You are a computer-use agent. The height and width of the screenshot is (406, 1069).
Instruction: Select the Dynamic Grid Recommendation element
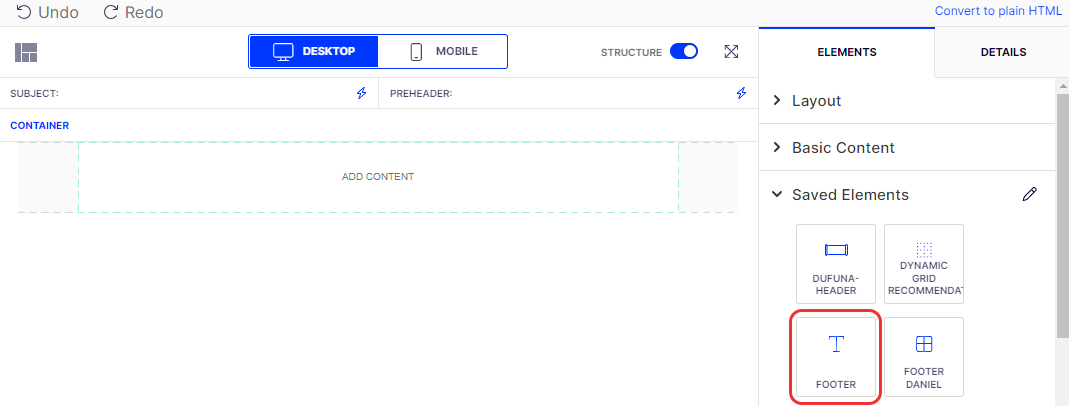point(923,264)
